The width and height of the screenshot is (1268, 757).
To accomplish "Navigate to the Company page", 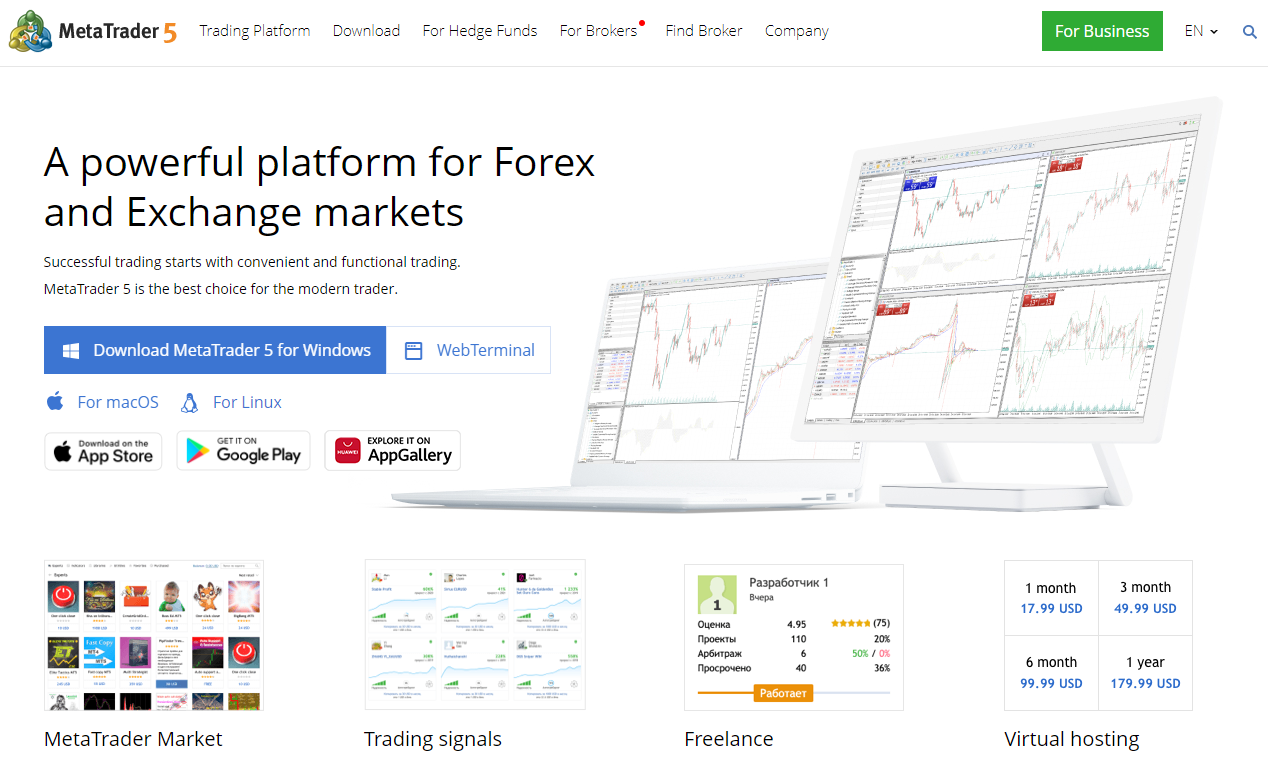I will coord(796,31).
